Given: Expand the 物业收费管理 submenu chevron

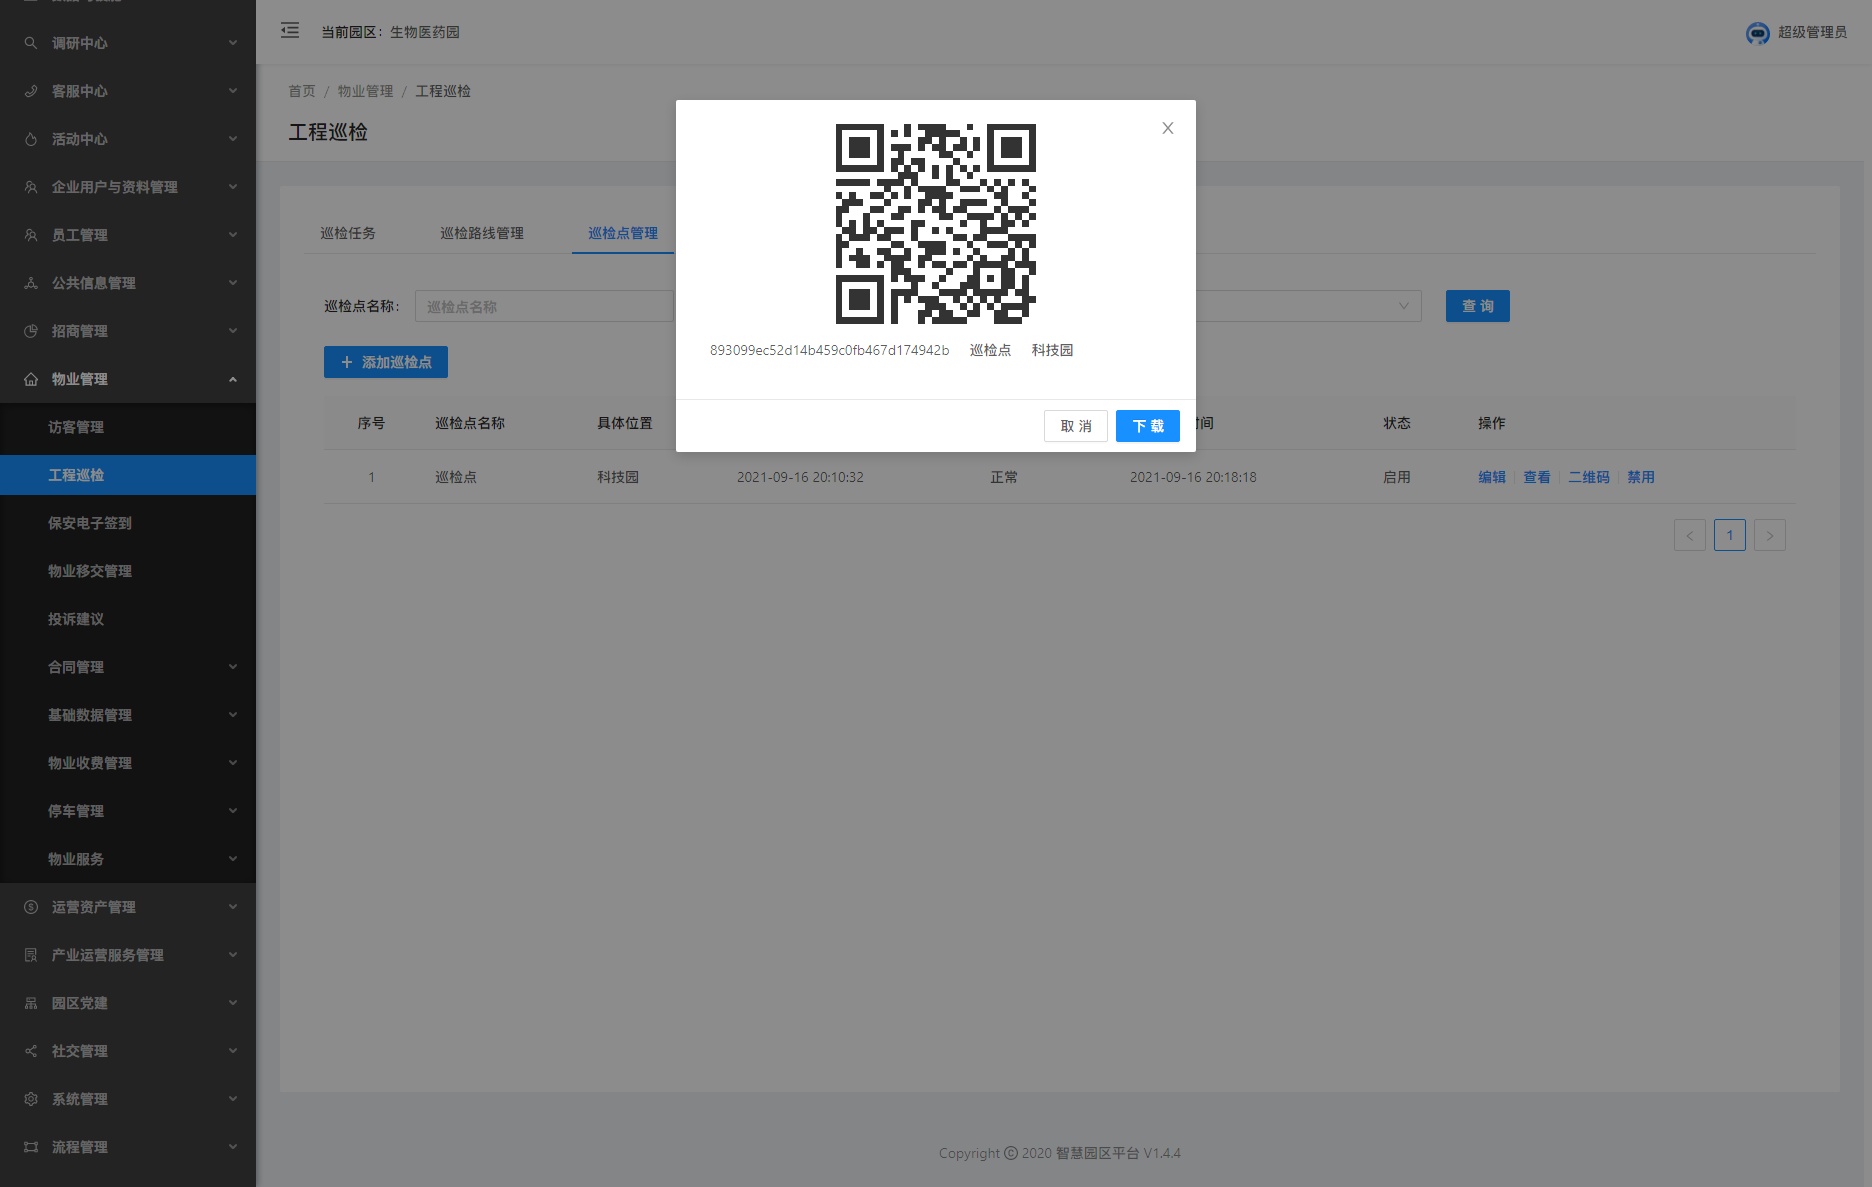Looking at the screenshot, I should [x=233, y=763].
